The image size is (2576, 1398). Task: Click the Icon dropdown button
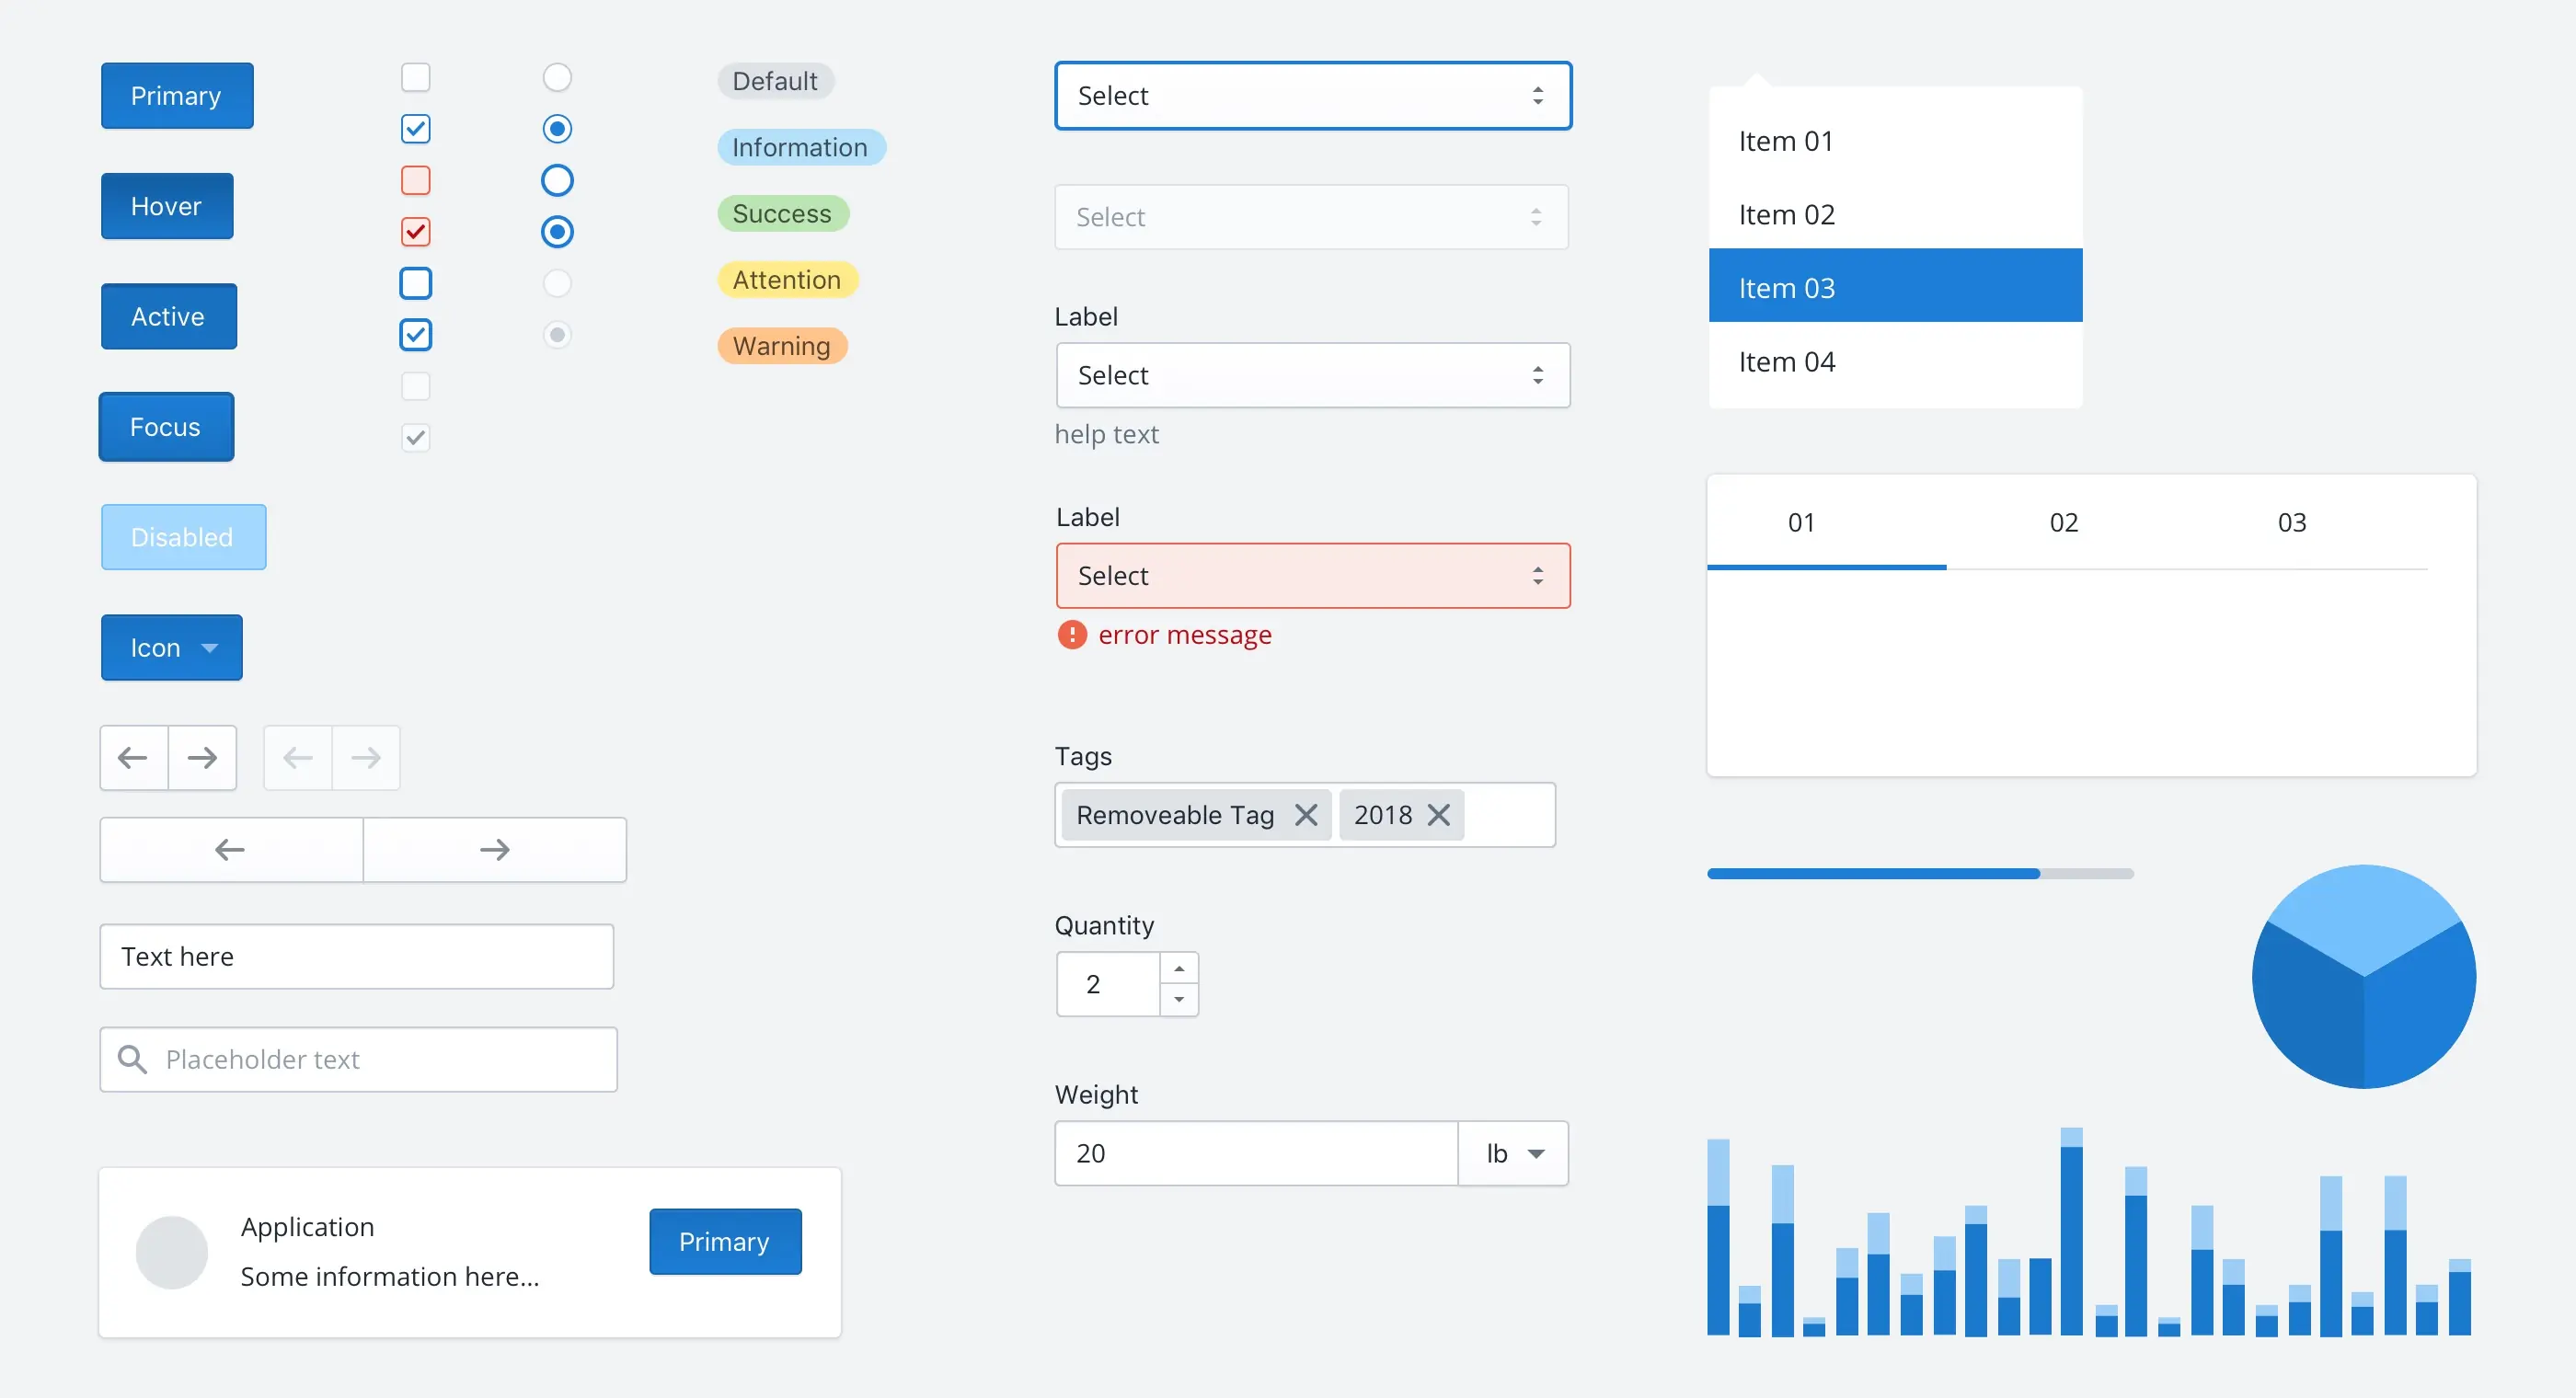tap(171, 647)
